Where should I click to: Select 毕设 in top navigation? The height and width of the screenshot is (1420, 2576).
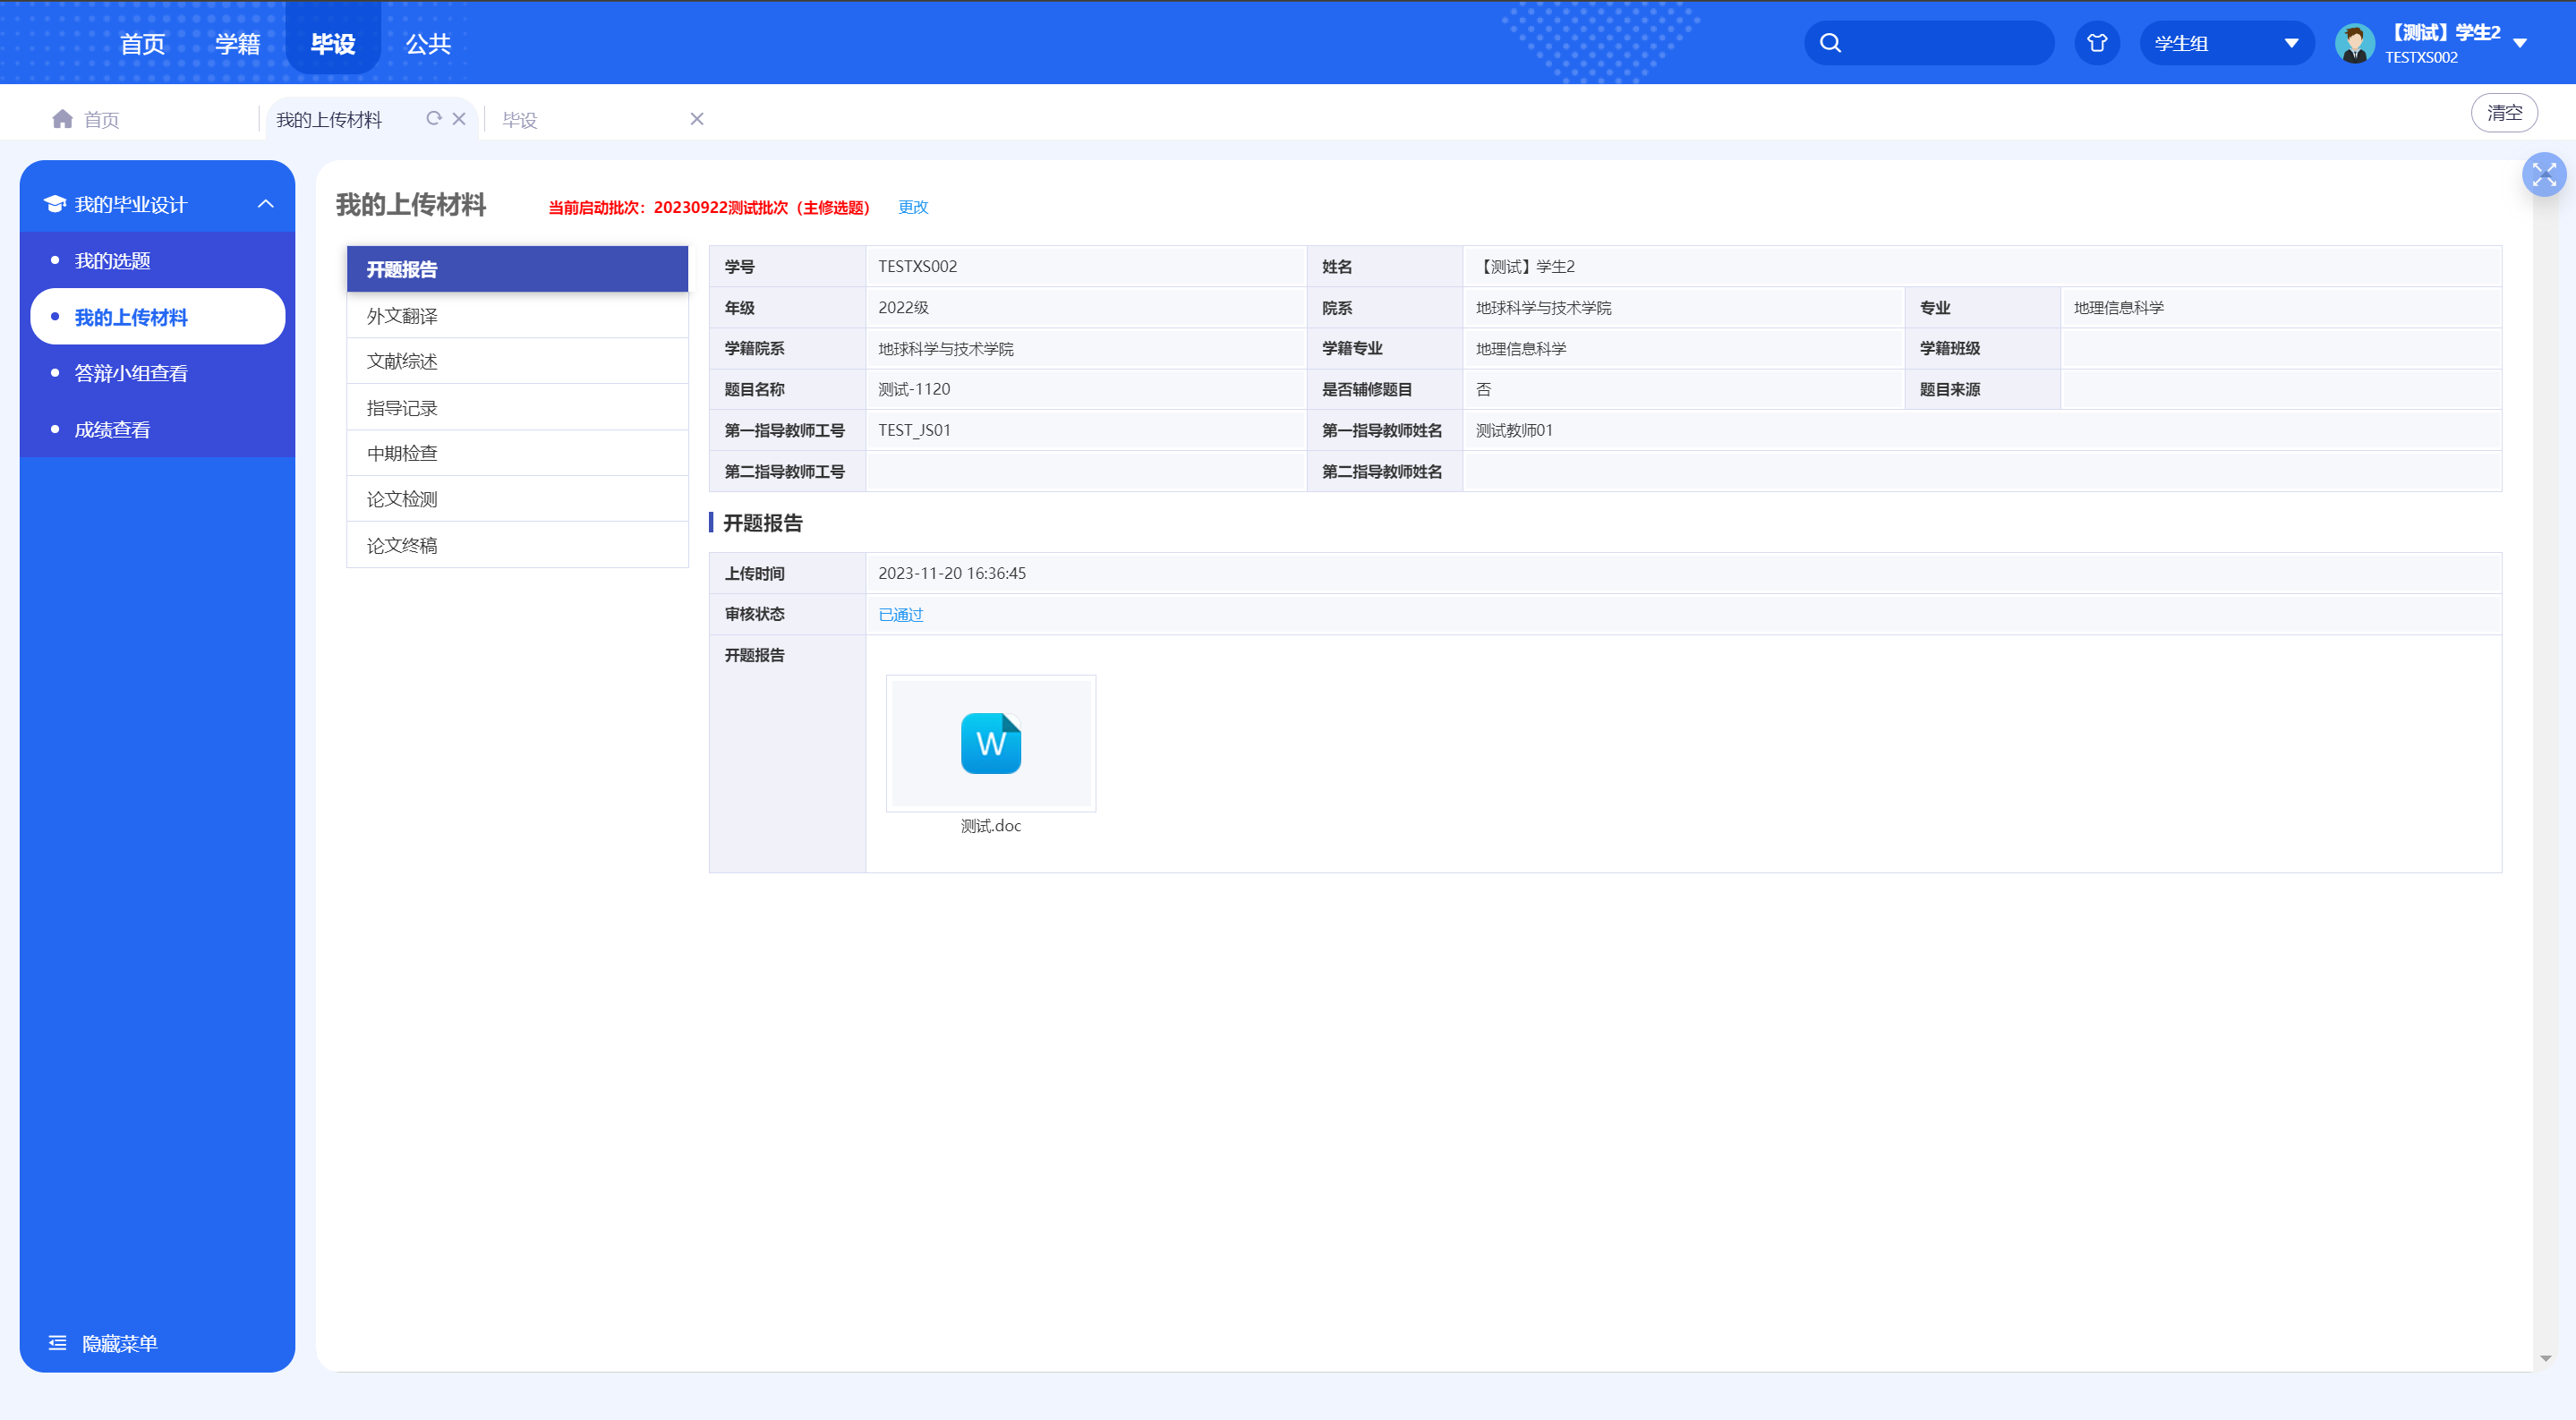tap(333, 43)
